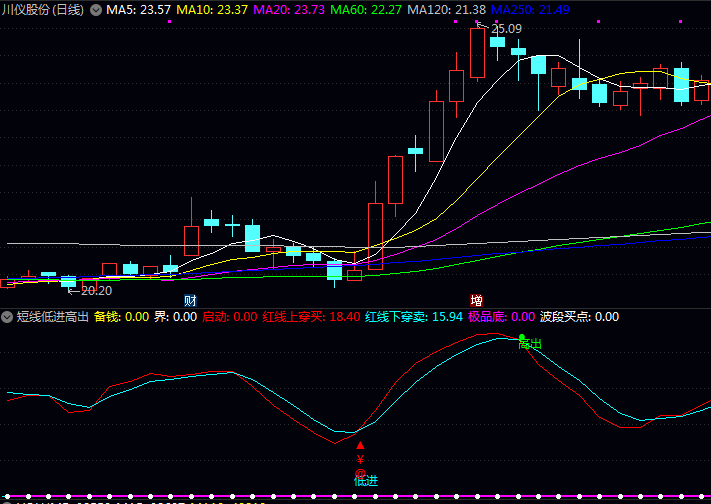Click the 增 event marker icon

coord(476,300)
